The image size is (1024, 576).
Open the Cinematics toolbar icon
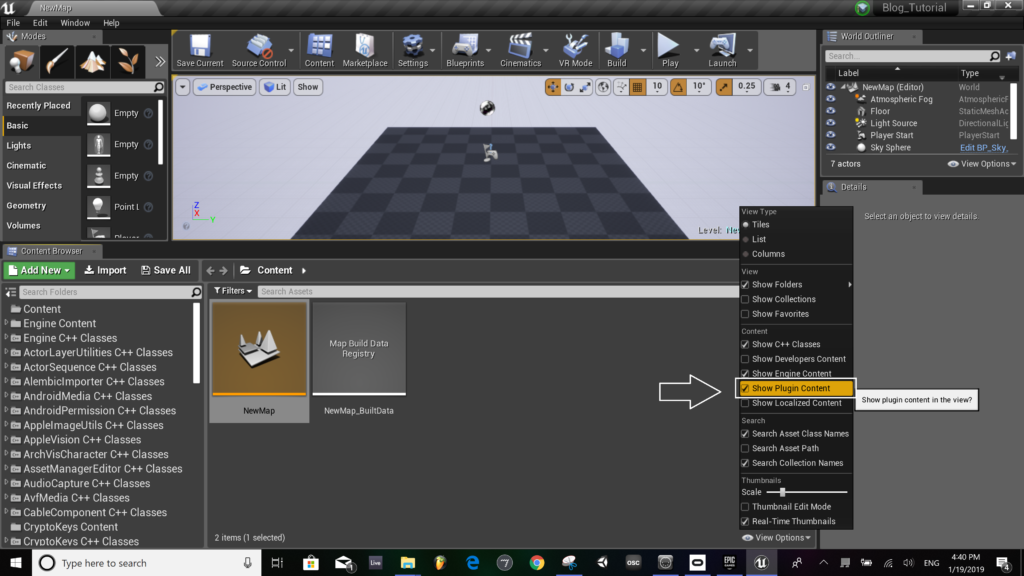point(520,47)
